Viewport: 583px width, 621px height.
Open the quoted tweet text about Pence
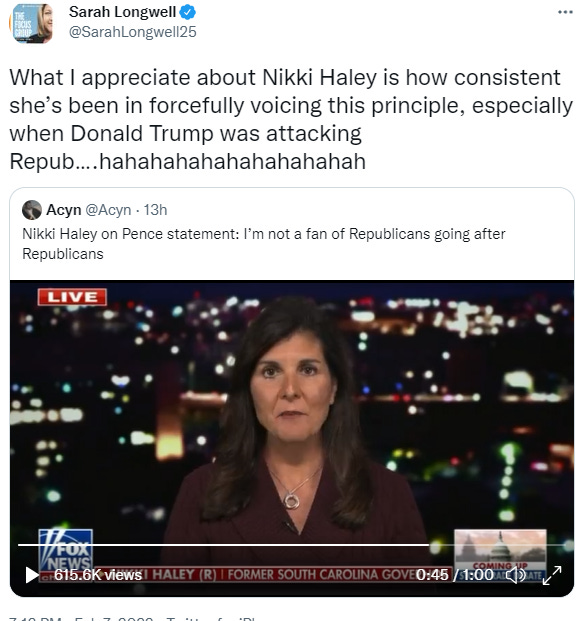click(x=264, y=244)
